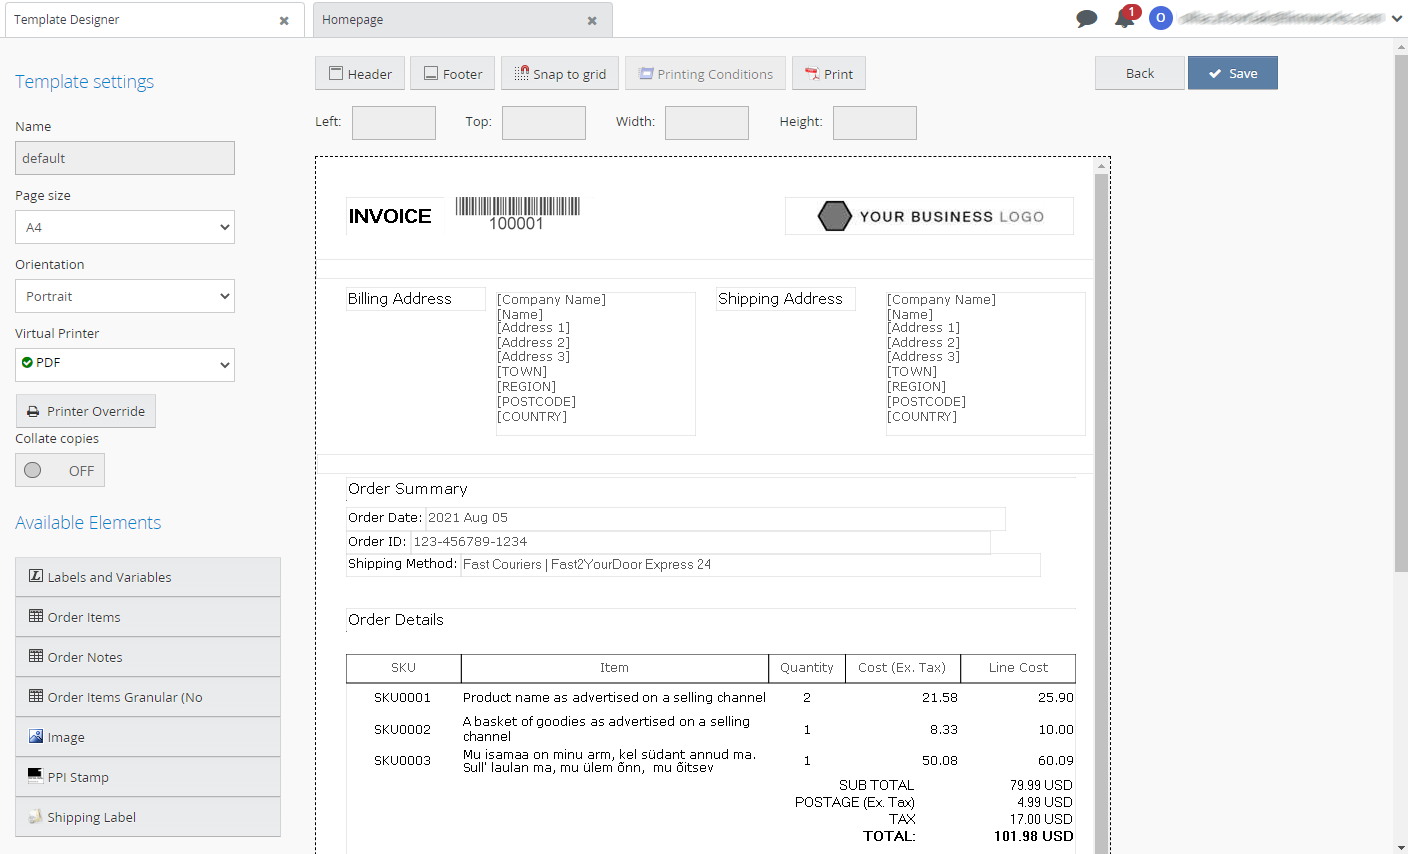Click the blue user avatar circle

[1160, 18]
